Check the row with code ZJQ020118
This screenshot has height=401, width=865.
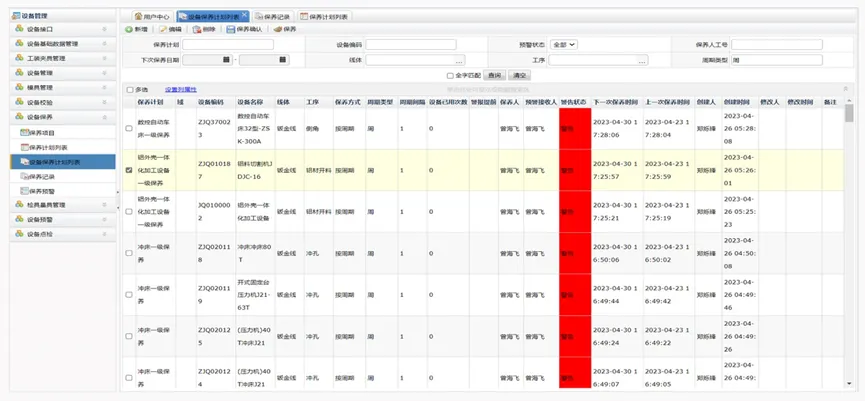click(x=129, y=253)
